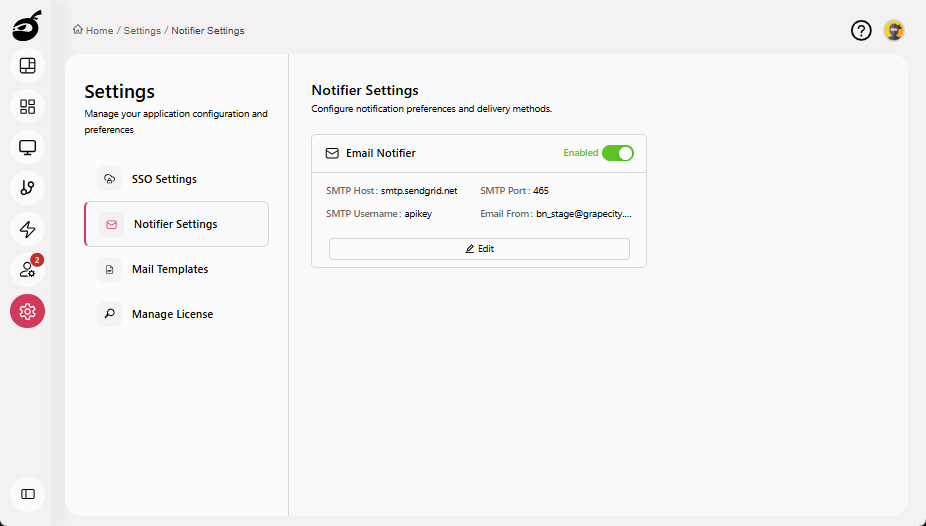Viewport: 926px width, 526px height.
Task: Click Email From value bn_stage@grapecity
Action: point(584,214)
